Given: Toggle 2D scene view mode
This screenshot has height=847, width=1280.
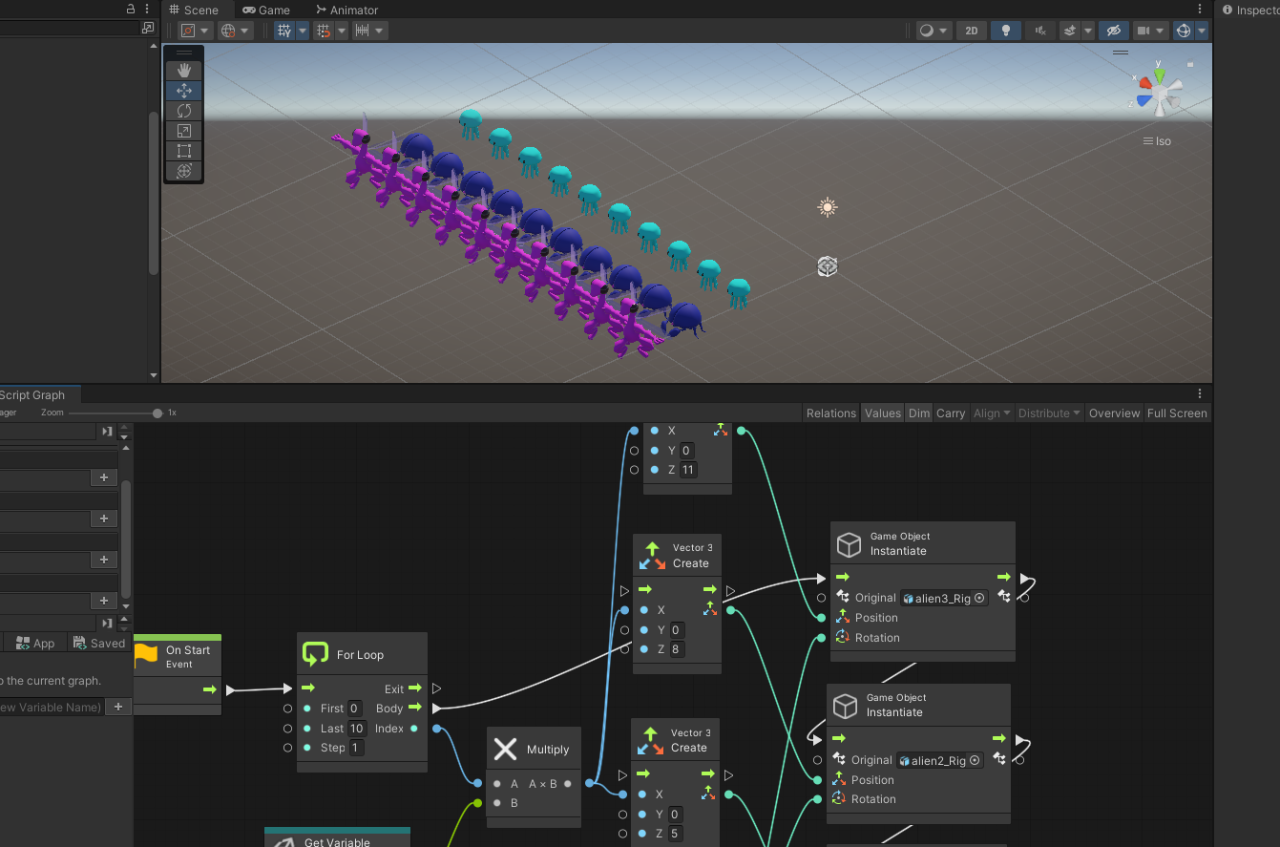Looking at the screenshot, I should click(971, 31).
